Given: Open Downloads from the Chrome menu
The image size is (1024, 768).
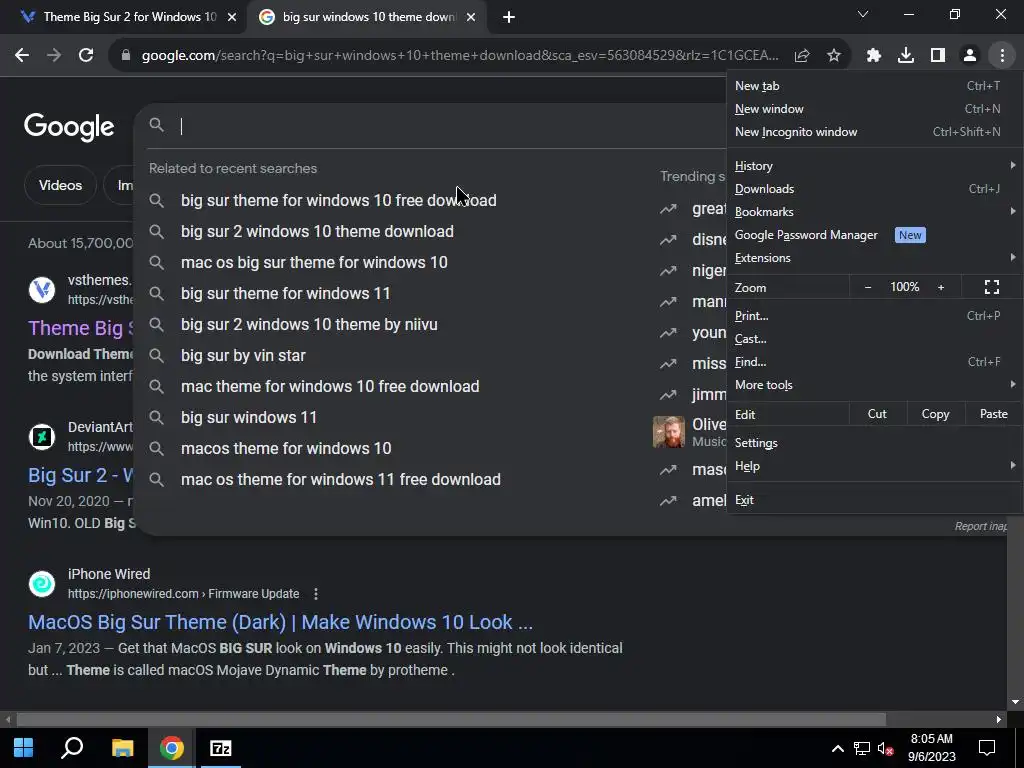Looking at the screenshot, I should [874, 189].
